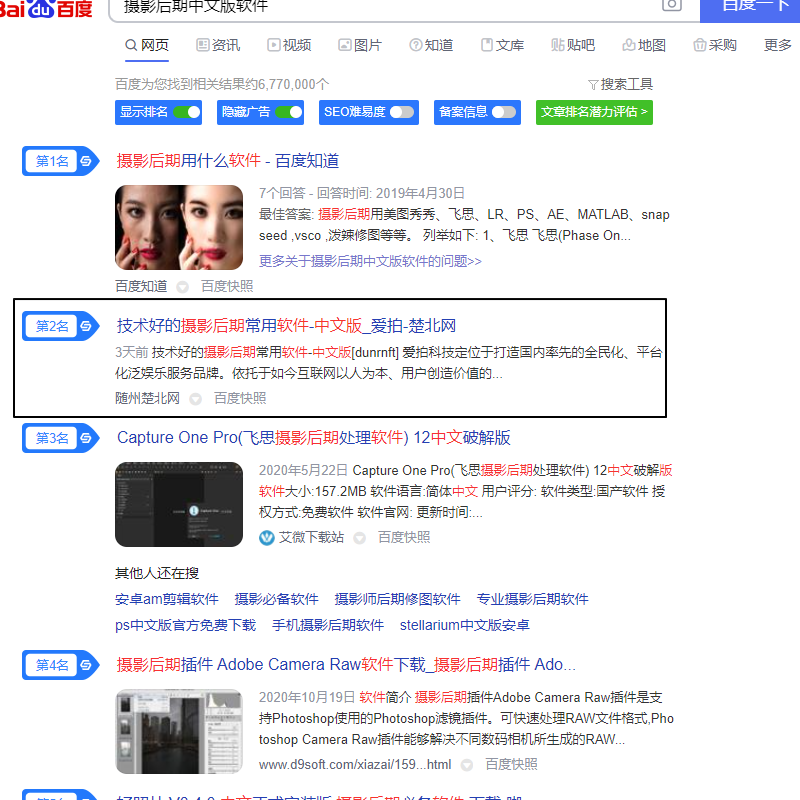
Task: Click the 第2名 rank badge icon
Action: point(60,326)
